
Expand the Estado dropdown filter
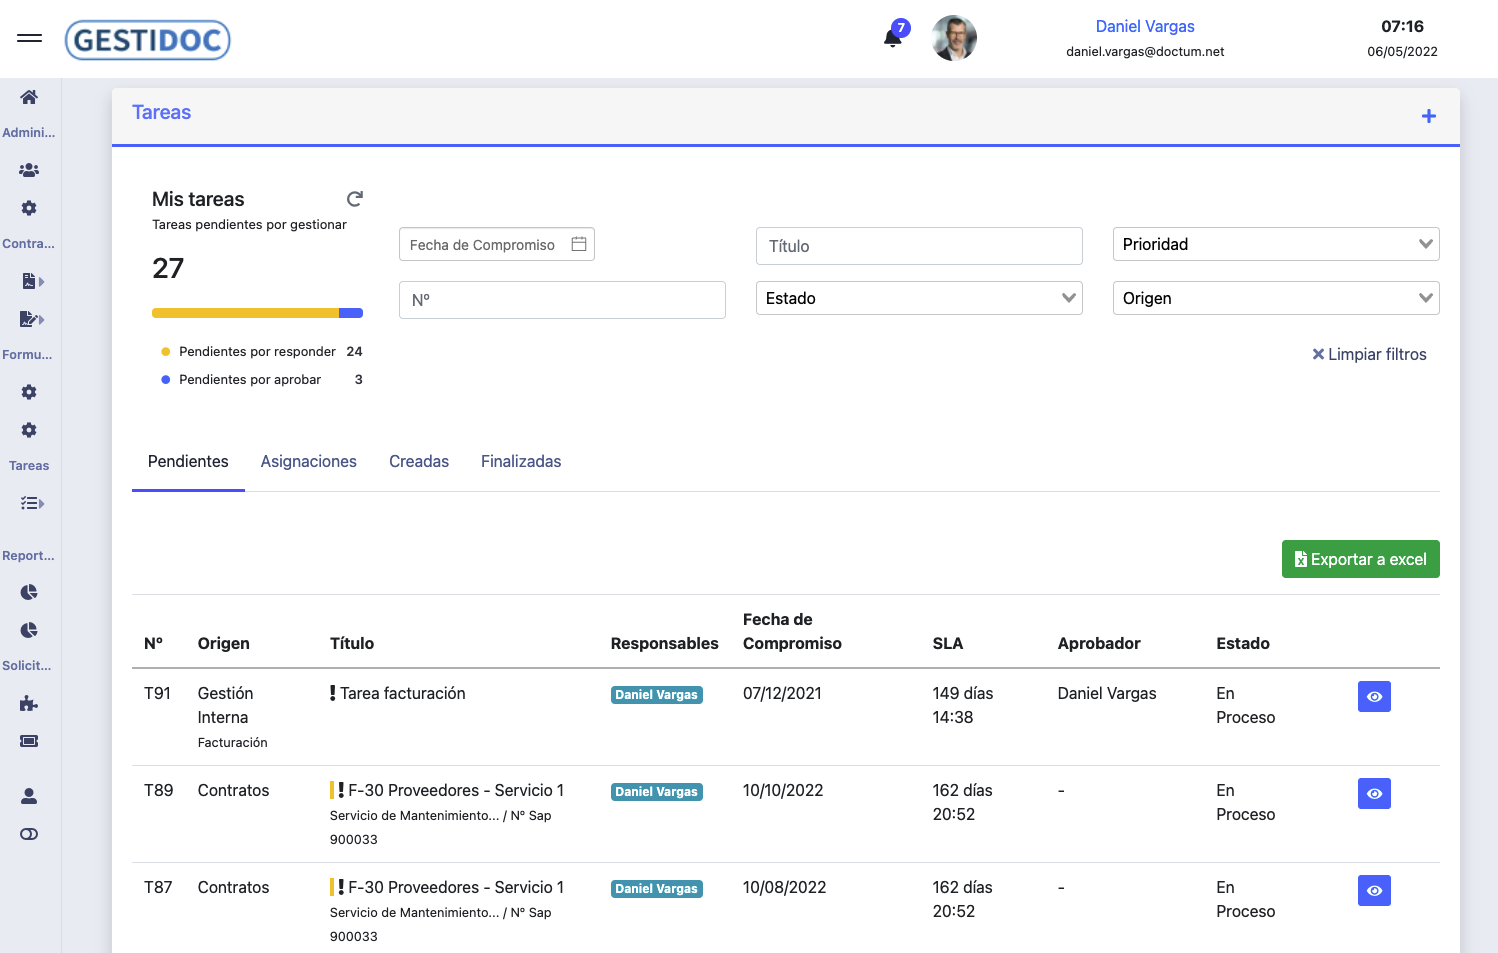coord(918,297)
